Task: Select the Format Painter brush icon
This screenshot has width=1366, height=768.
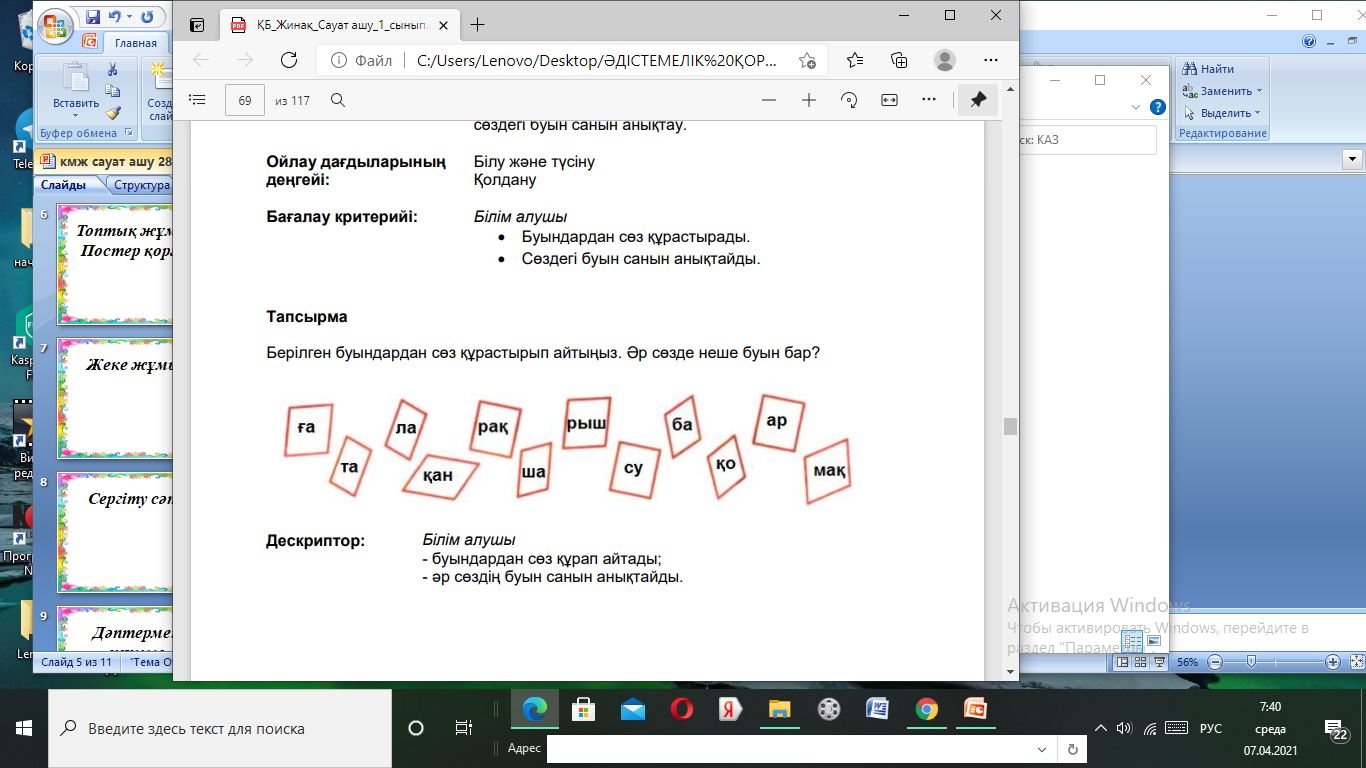Action: 113,113
